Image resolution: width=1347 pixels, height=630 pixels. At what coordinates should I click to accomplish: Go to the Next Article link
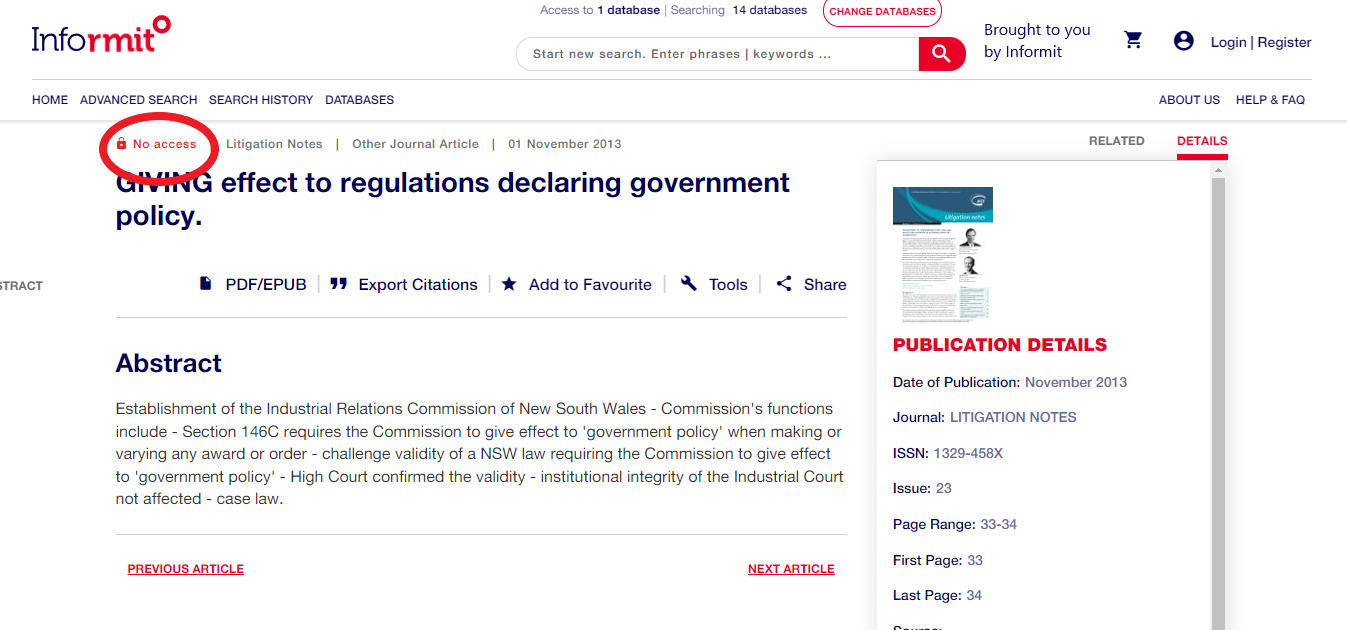(x=790, y=569)
